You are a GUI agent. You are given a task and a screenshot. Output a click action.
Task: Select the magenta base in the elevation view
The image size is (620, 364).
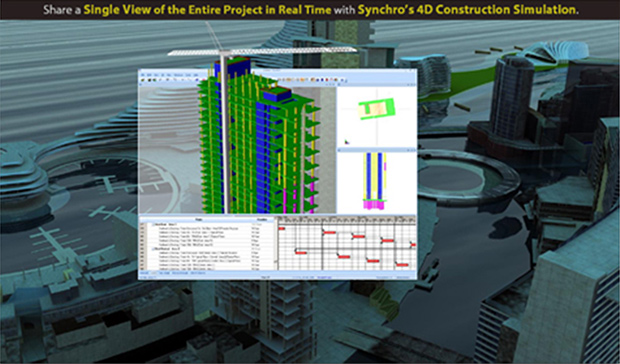pyautogui.click(x=374, y=204)
